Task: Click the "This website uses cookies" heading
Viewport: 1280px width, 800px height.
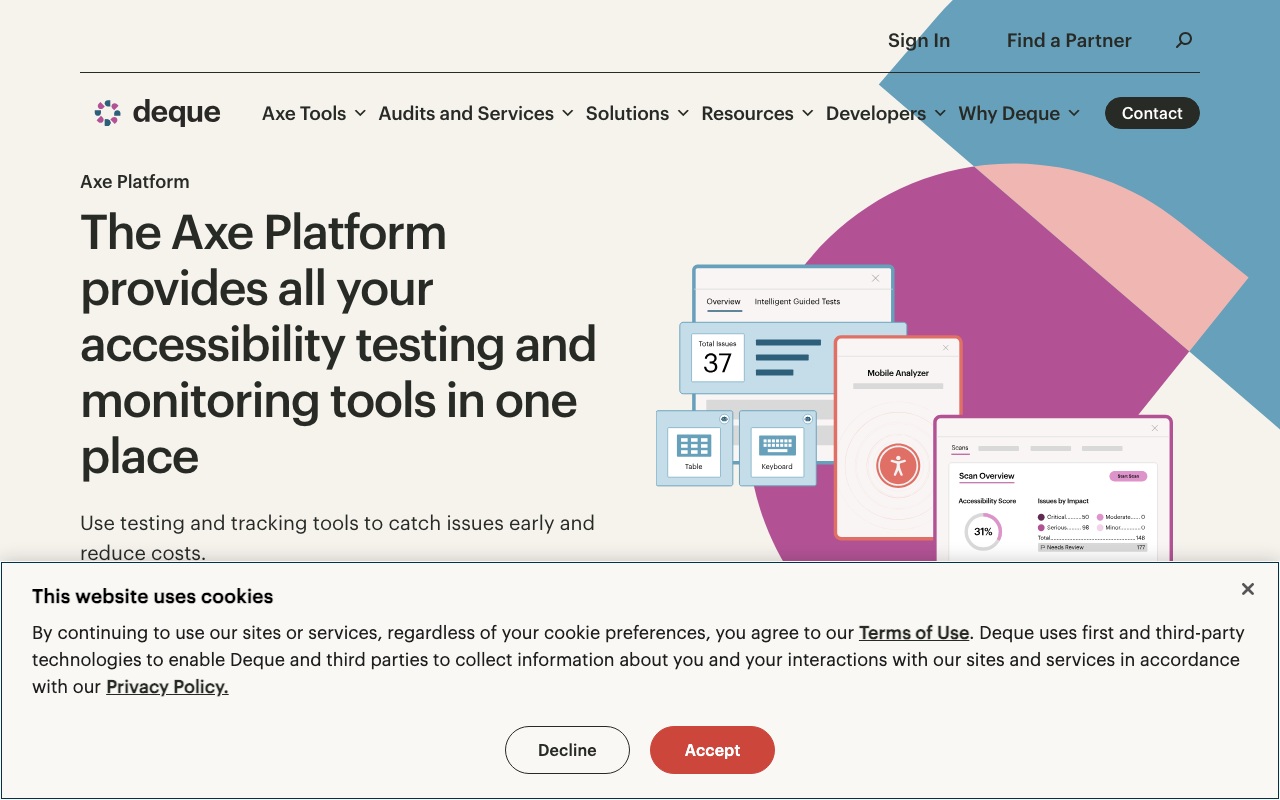Action: (153, 596)
